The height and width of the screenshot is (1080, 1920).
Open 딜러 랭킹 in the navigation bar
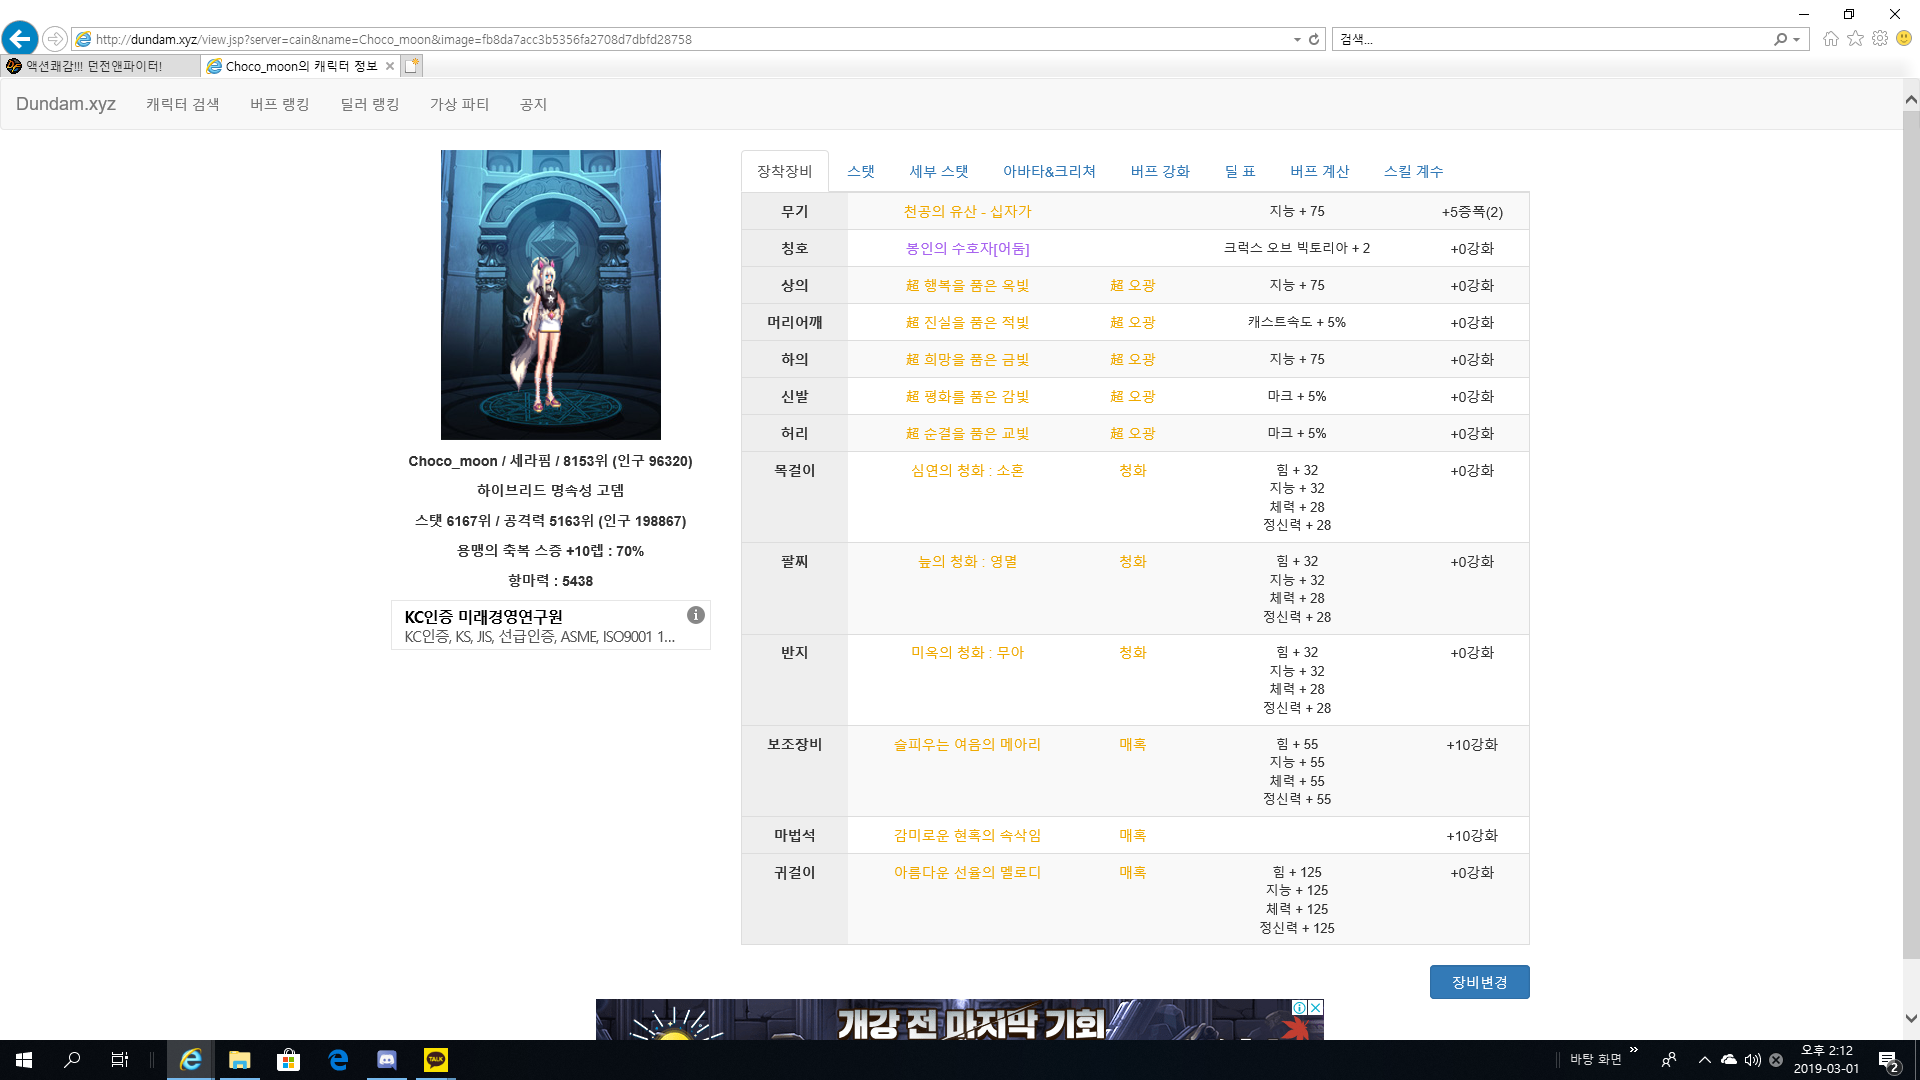tap(369, 104)
